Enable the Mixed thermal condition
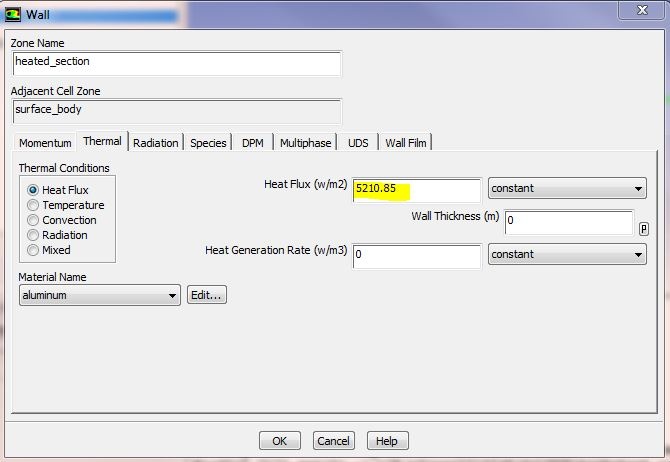 [33, 250]
